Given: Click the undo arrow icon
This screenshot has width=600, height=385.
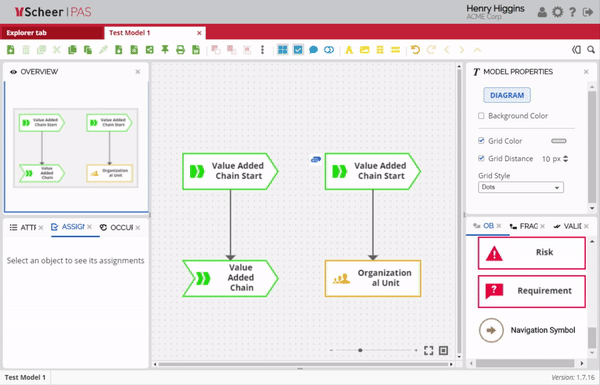Looking at the screenshot, I should [x=415, y=50].
